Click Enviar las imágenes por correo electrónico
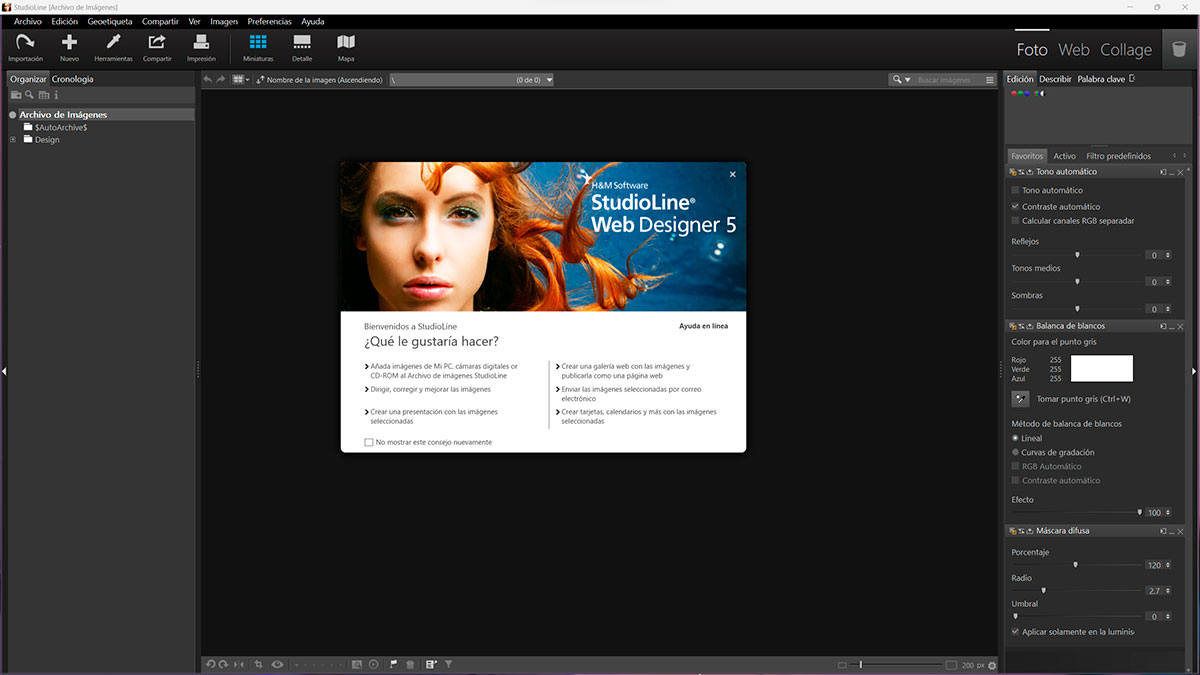The height and width of the screenshot is (675, 1200). coord(630,394)
